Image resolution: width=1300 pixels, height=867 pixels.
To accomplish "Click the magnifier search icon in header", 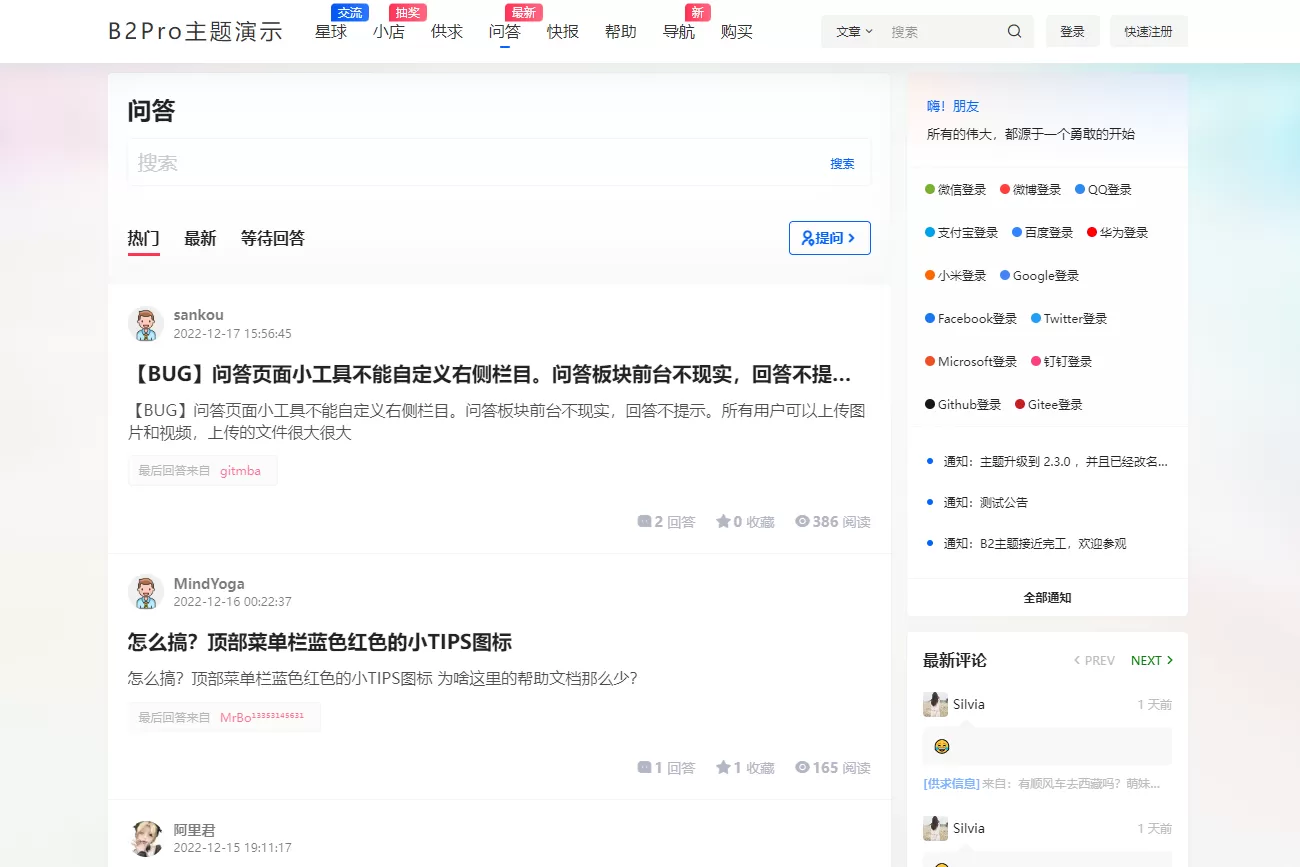I will click(x=1014, y=31).
